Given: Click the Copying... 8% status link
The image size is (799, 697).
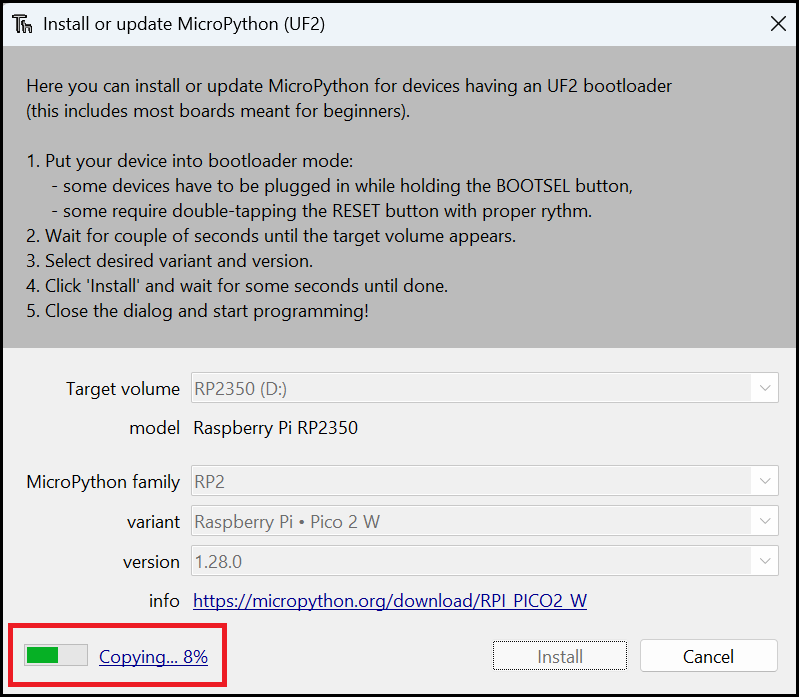Looking at the screenshot, I should (153, 657).
